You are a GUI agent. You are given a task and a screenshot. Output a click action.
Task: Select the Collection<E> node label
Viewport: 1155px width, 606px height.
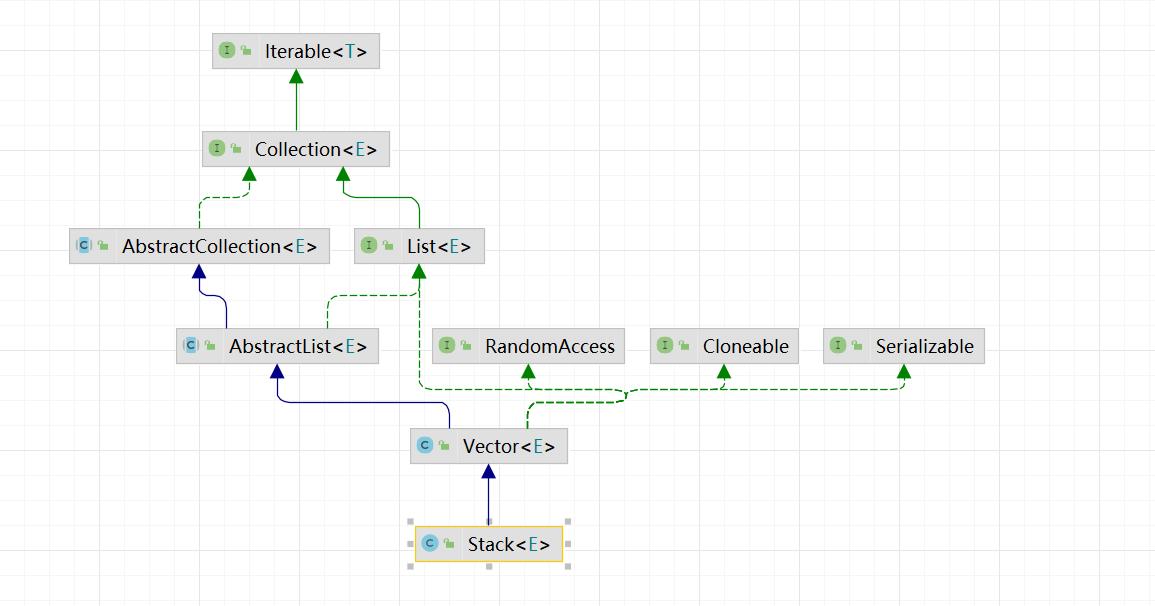[x=316, y=149]
